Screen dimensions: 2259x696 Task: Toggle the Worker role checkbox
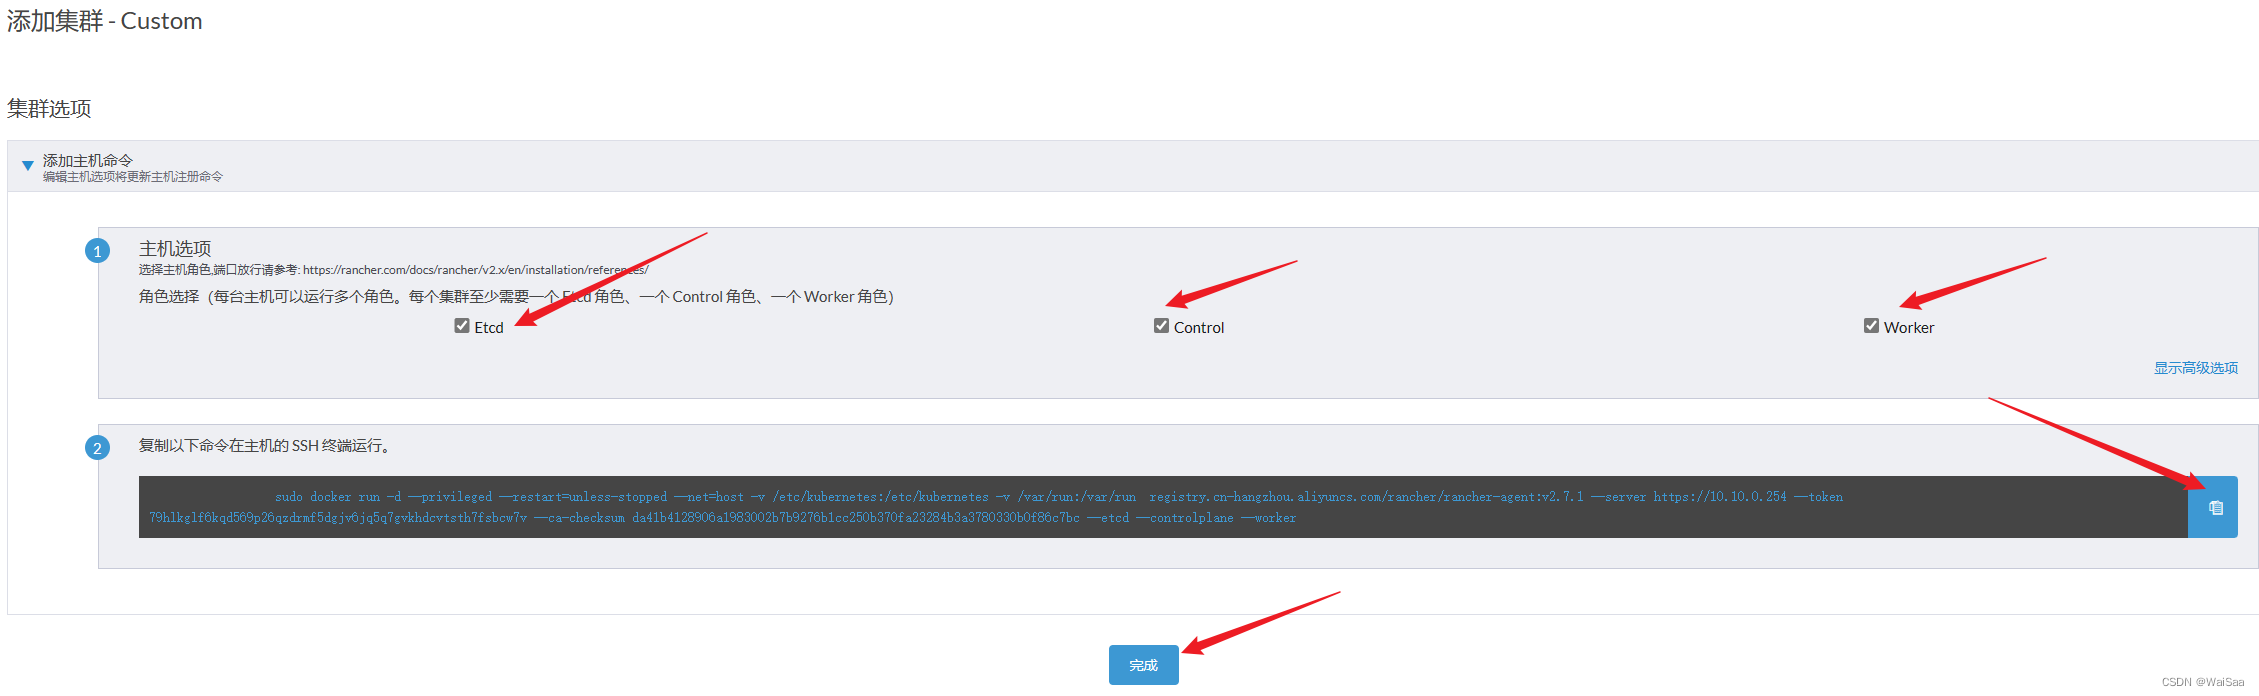[1871, 326]
